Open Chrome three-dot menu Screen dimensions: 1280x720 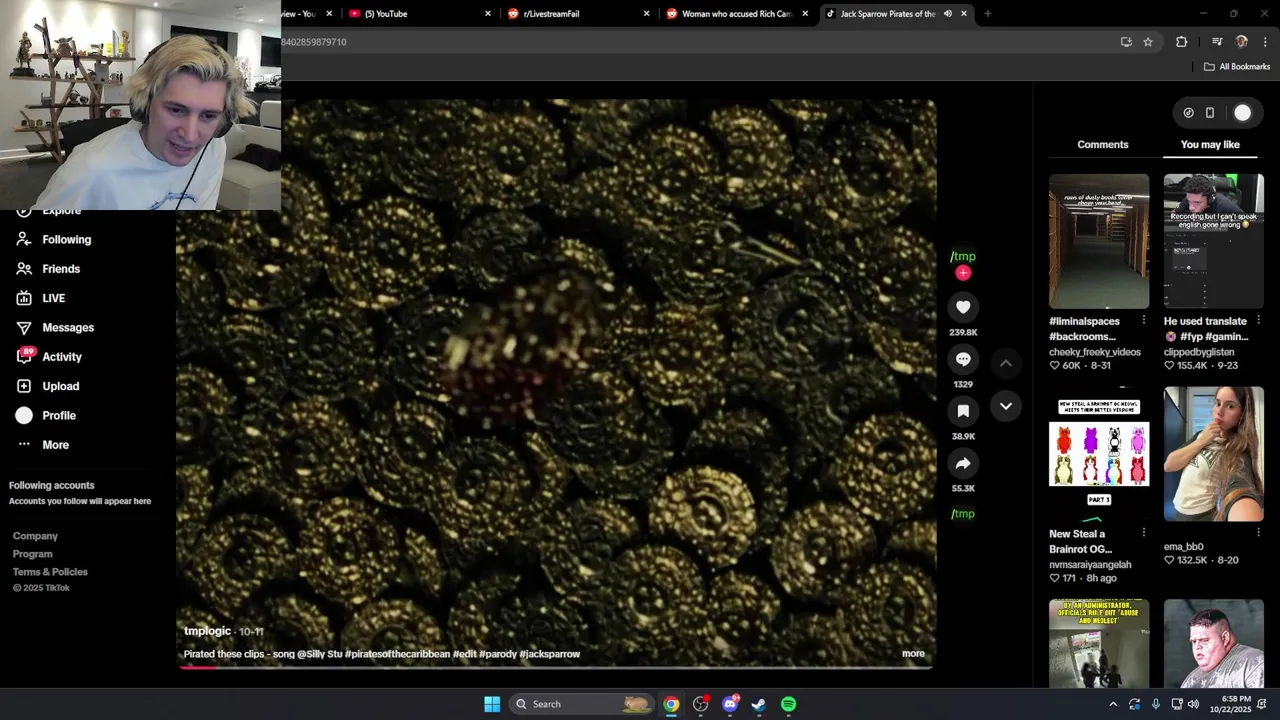(1266, 42)
